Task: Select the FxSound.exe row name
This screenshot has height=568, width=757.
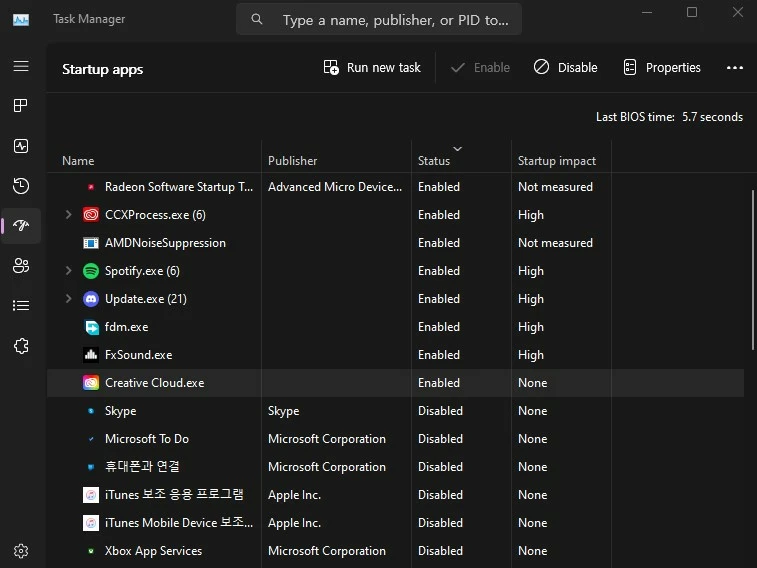Action: point(138,355)
